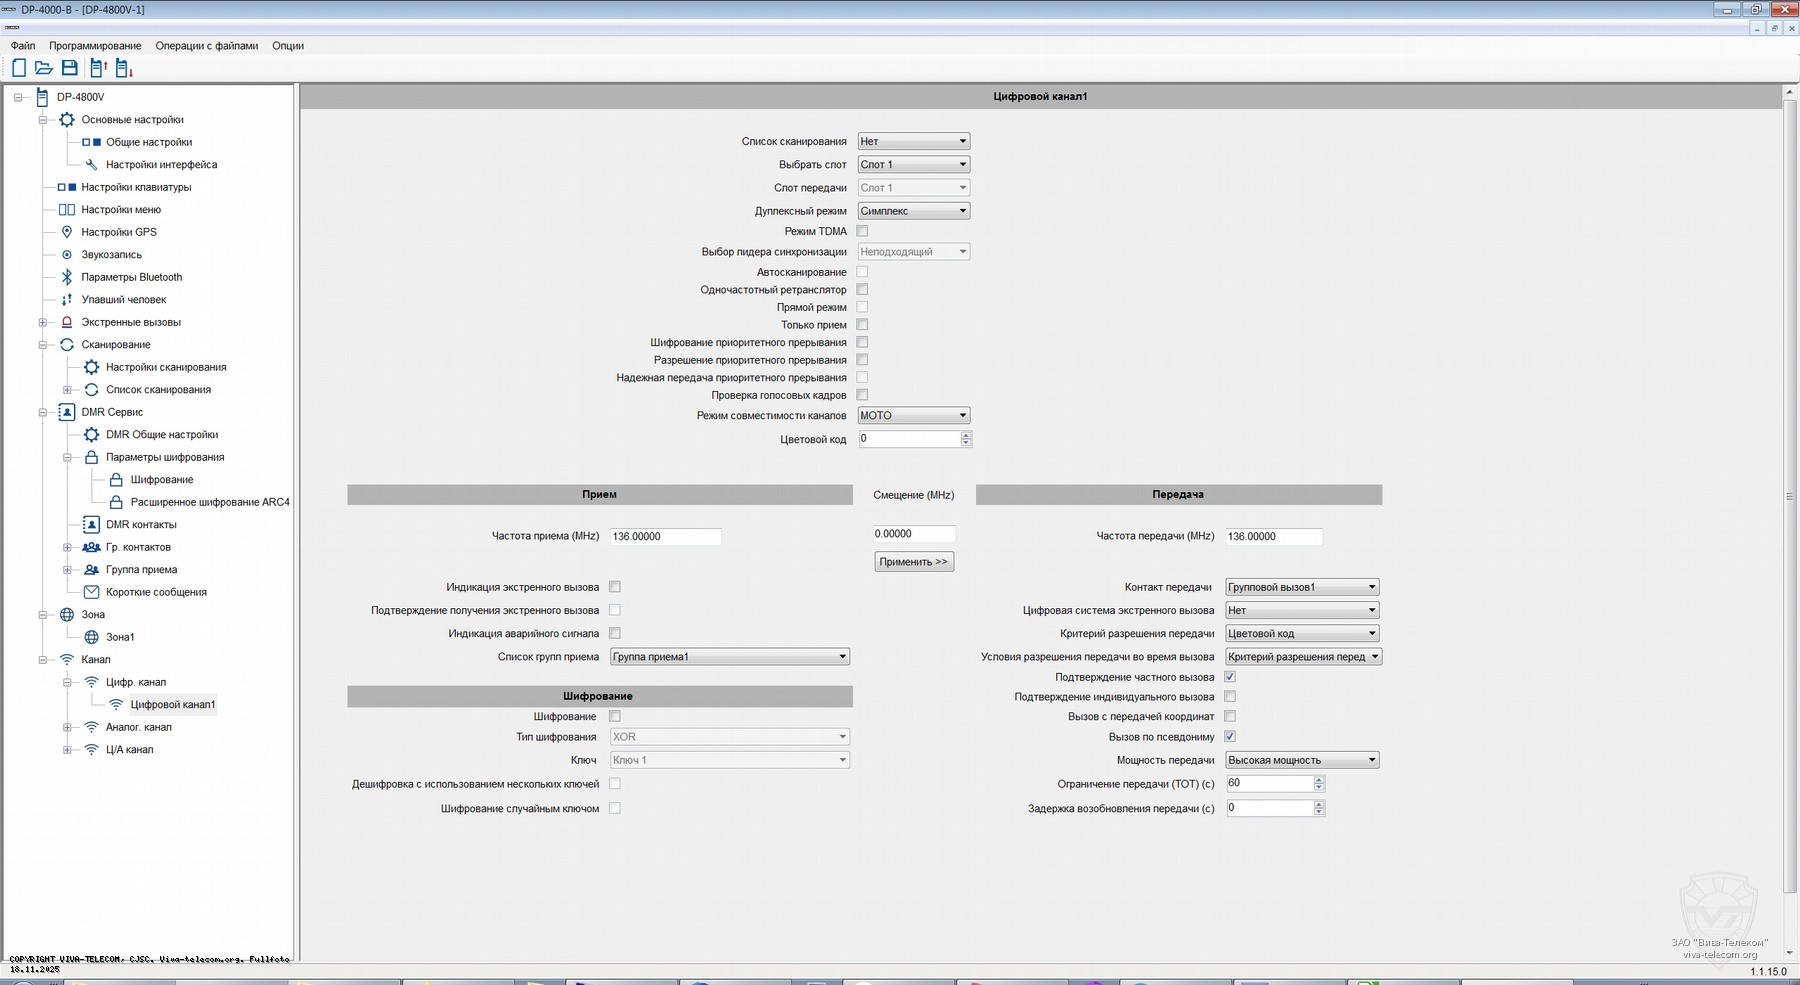
Task: Open the Дуплексный режим dropdown
Action: 913,211
